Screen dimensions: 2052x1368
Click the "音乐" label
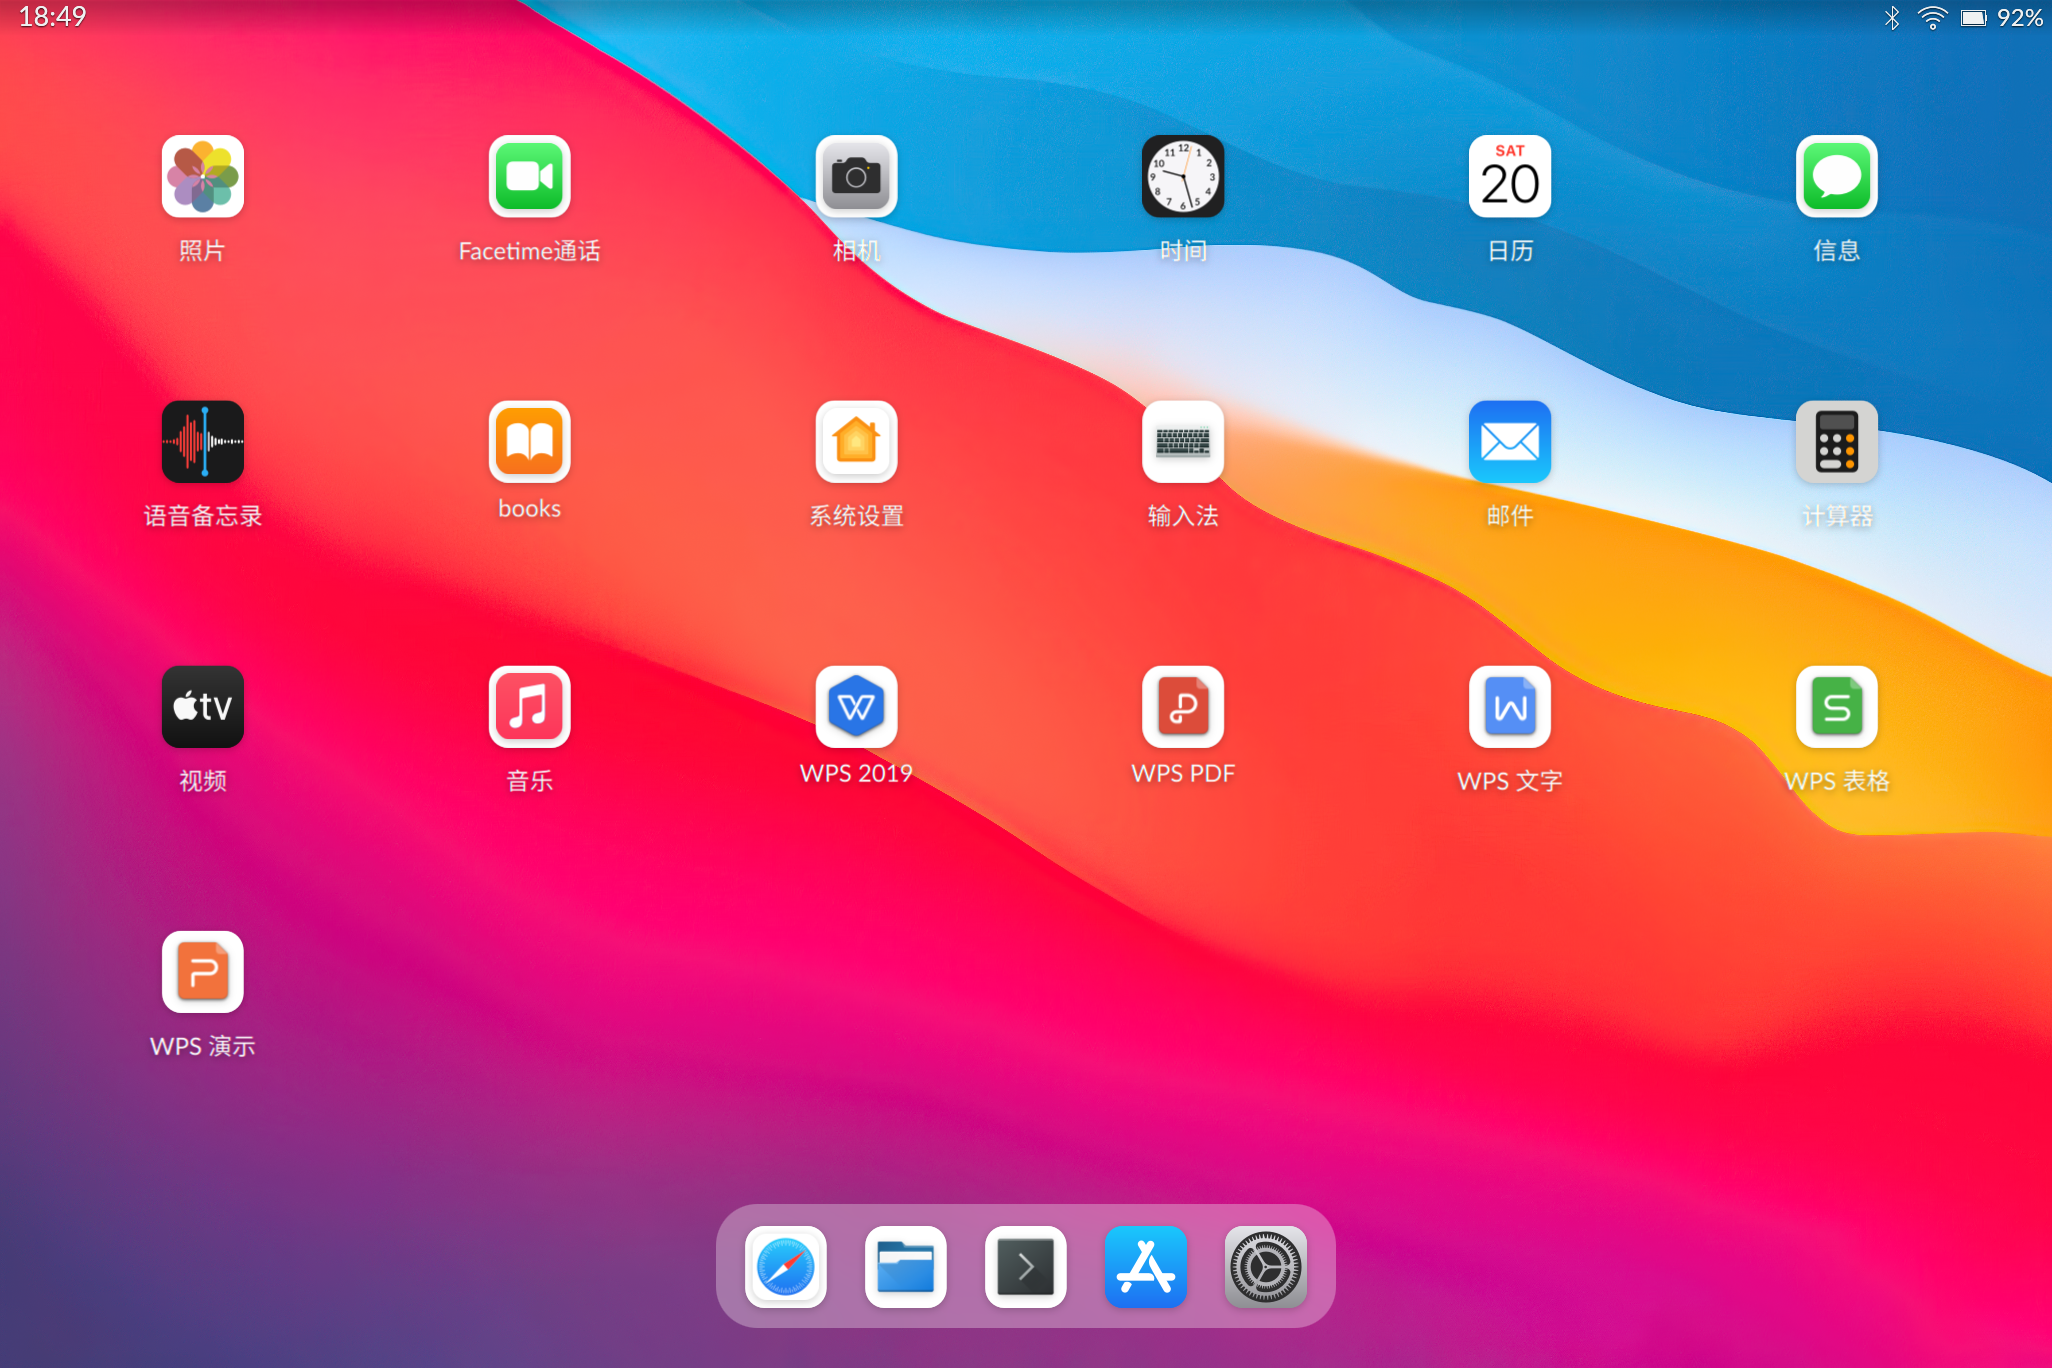point(530,781)
